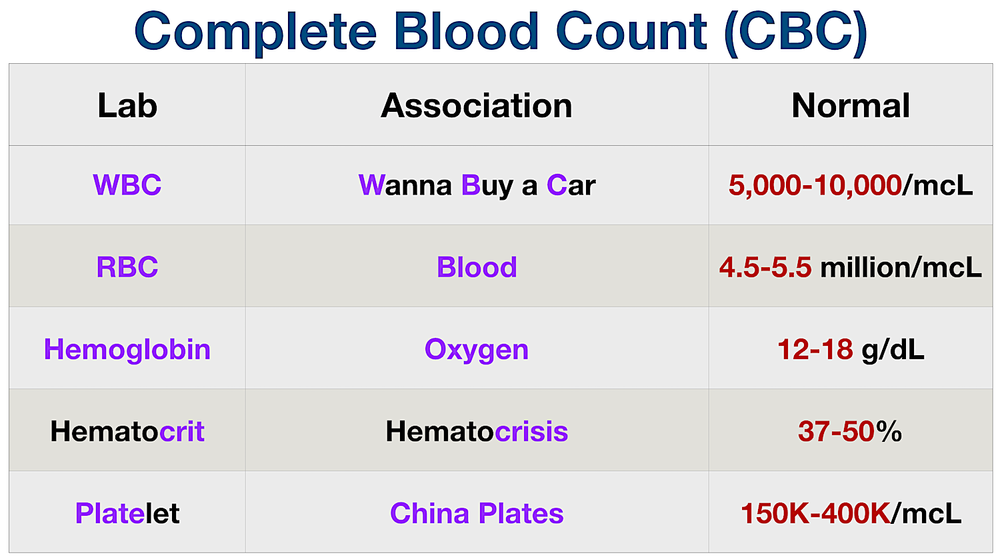Click the 150K-400K/mcL value
This screenshot has width=1000, height=559.
tap(850, 513)
